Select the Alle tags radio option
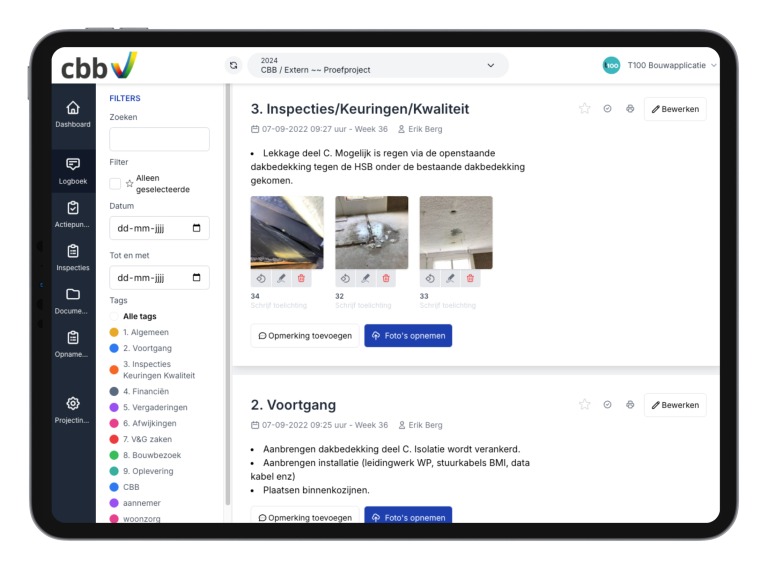Screen dimensions: 768x570 (114, 316)
